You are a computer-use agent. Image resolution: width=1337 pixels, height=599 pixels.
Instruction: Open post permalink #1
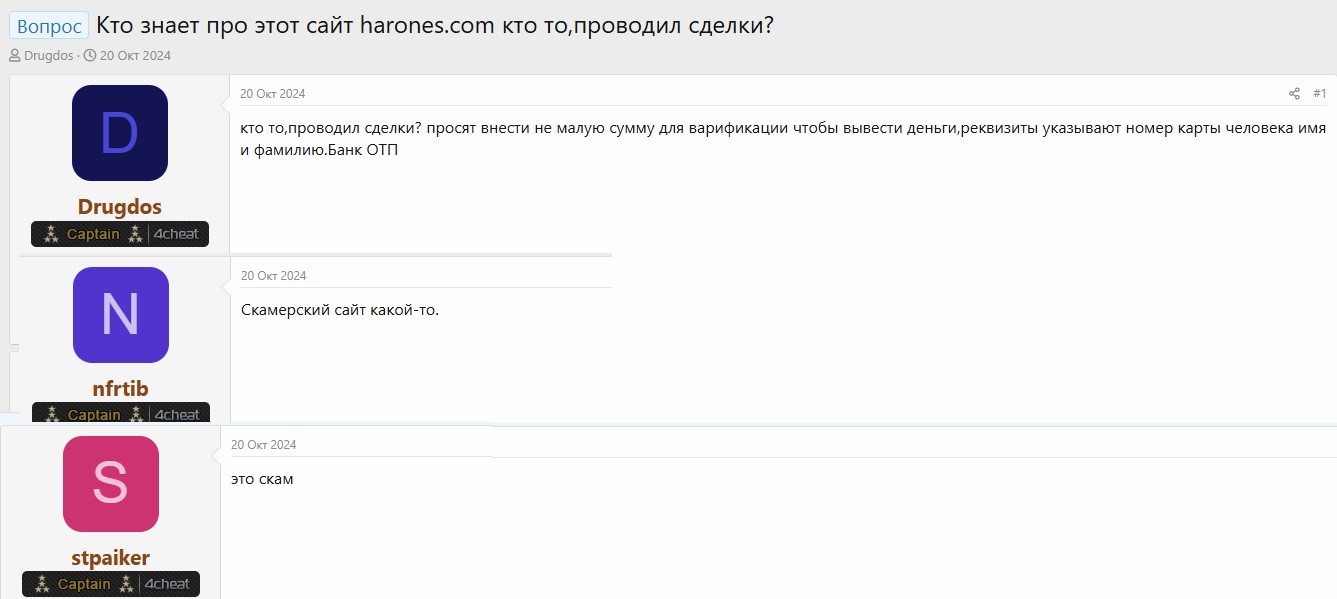[1319, 94]
